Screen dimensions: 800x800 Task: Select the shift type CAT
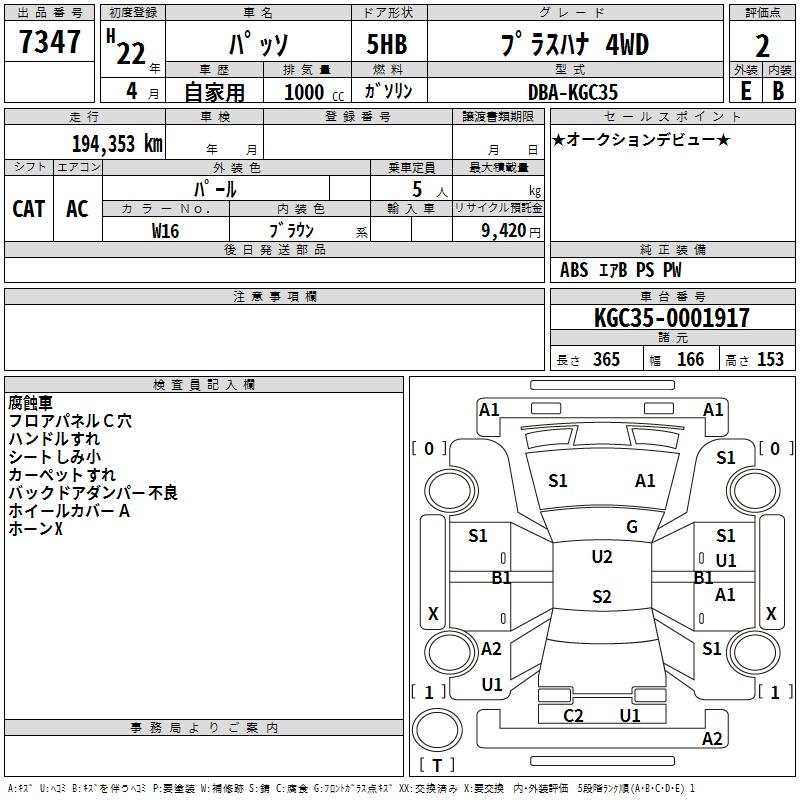click(x=29, y=209)
